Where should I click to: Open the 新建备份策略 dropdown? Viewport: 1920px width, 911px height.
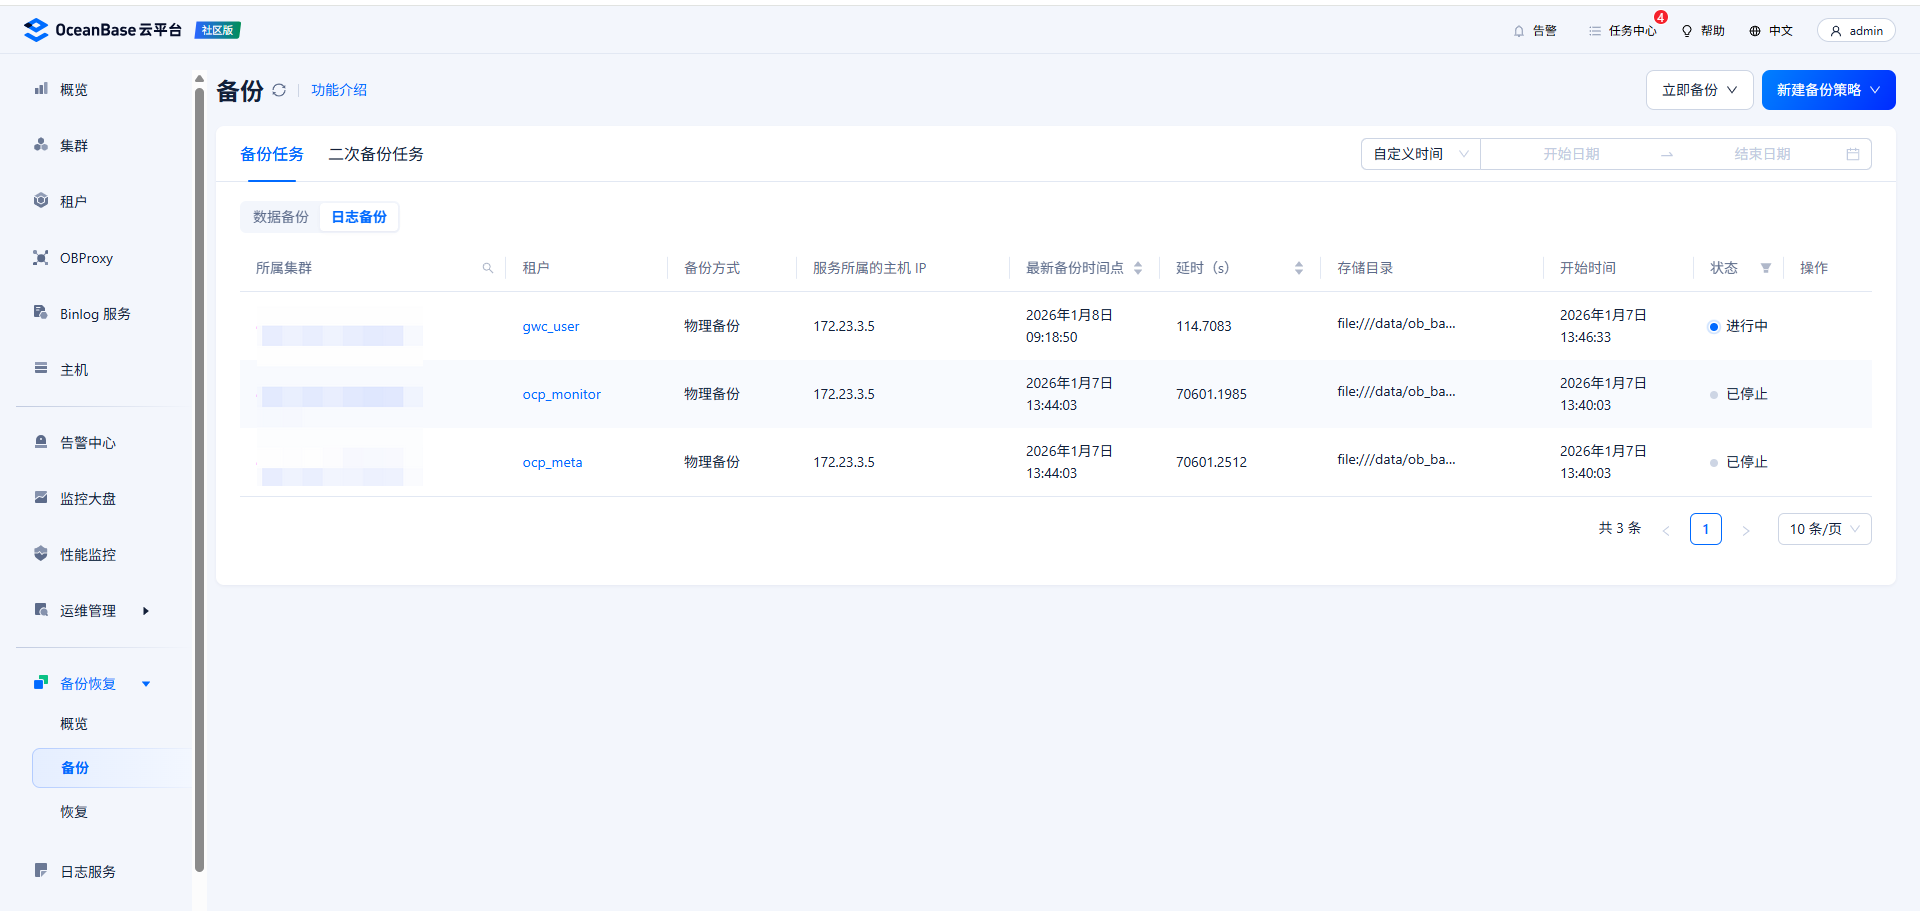pyautogui.click(x=1828, y=90)
